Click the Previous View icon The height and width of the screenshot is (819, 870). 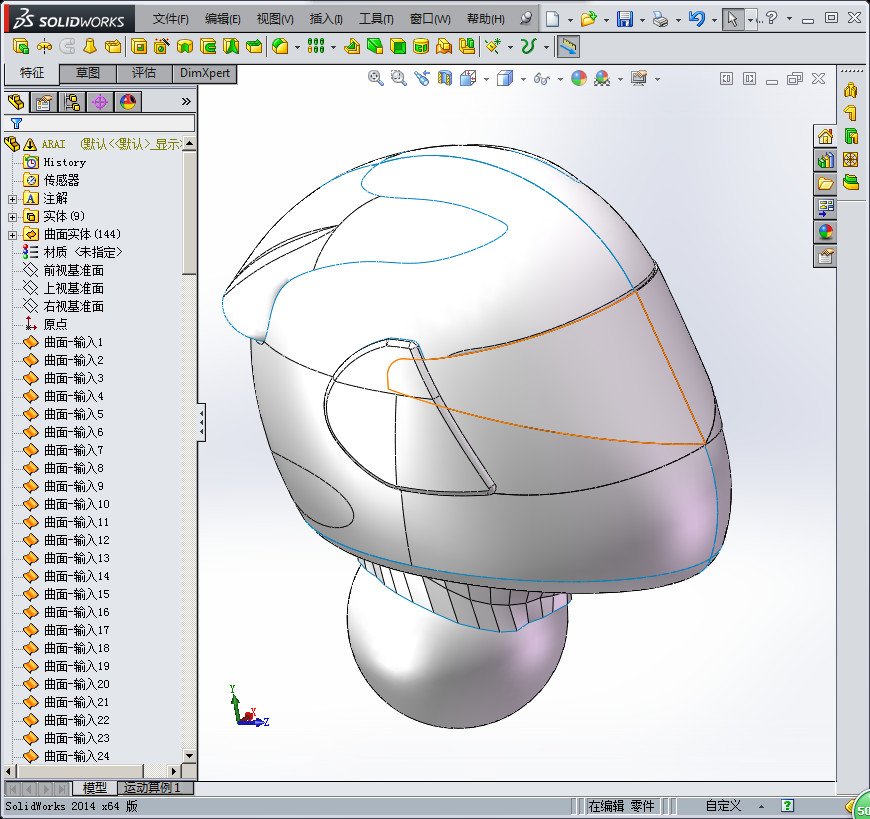point(422,78)
